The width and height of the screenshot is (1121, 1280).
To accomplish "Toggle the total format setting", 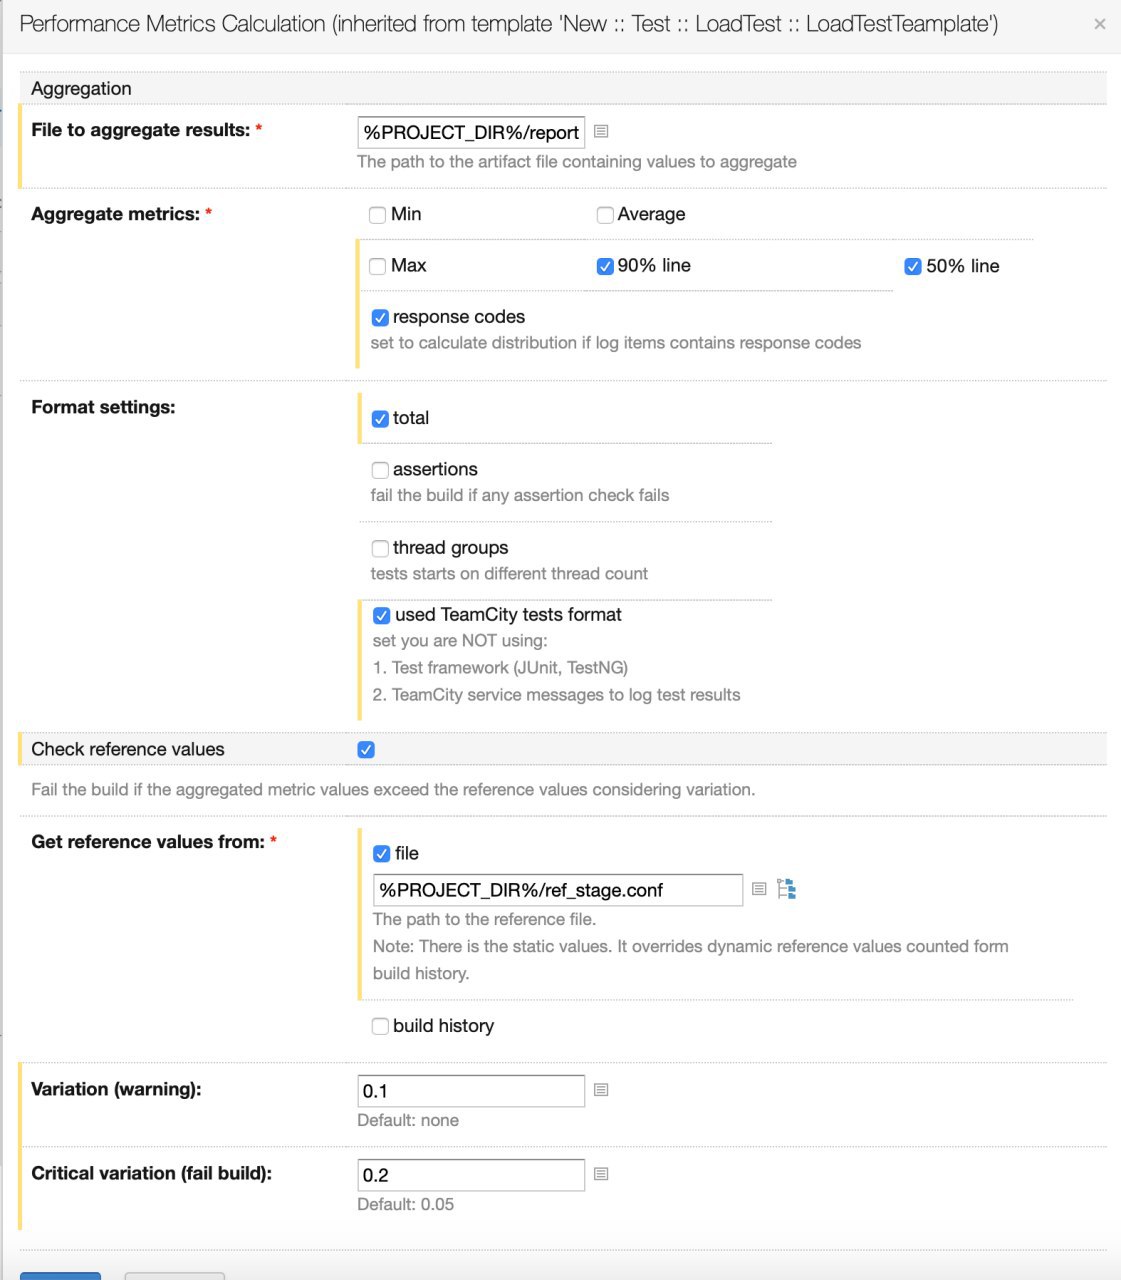I will (x=380, y=419).
